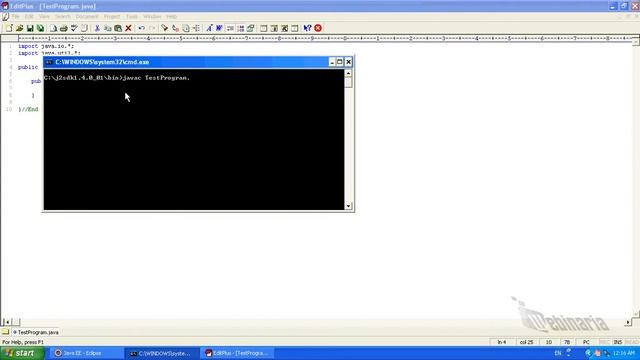Click the 'ln 4' status bar field
The height and width of the screenshot is (360, 640).
pos(502,342)
